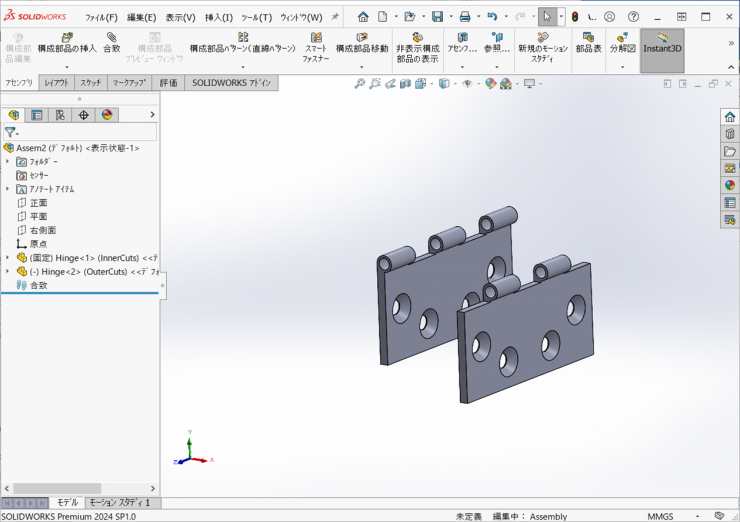740x522 pixels.
Task: Open the ConfigurationManager tab icon
Action: click(60, 115)
